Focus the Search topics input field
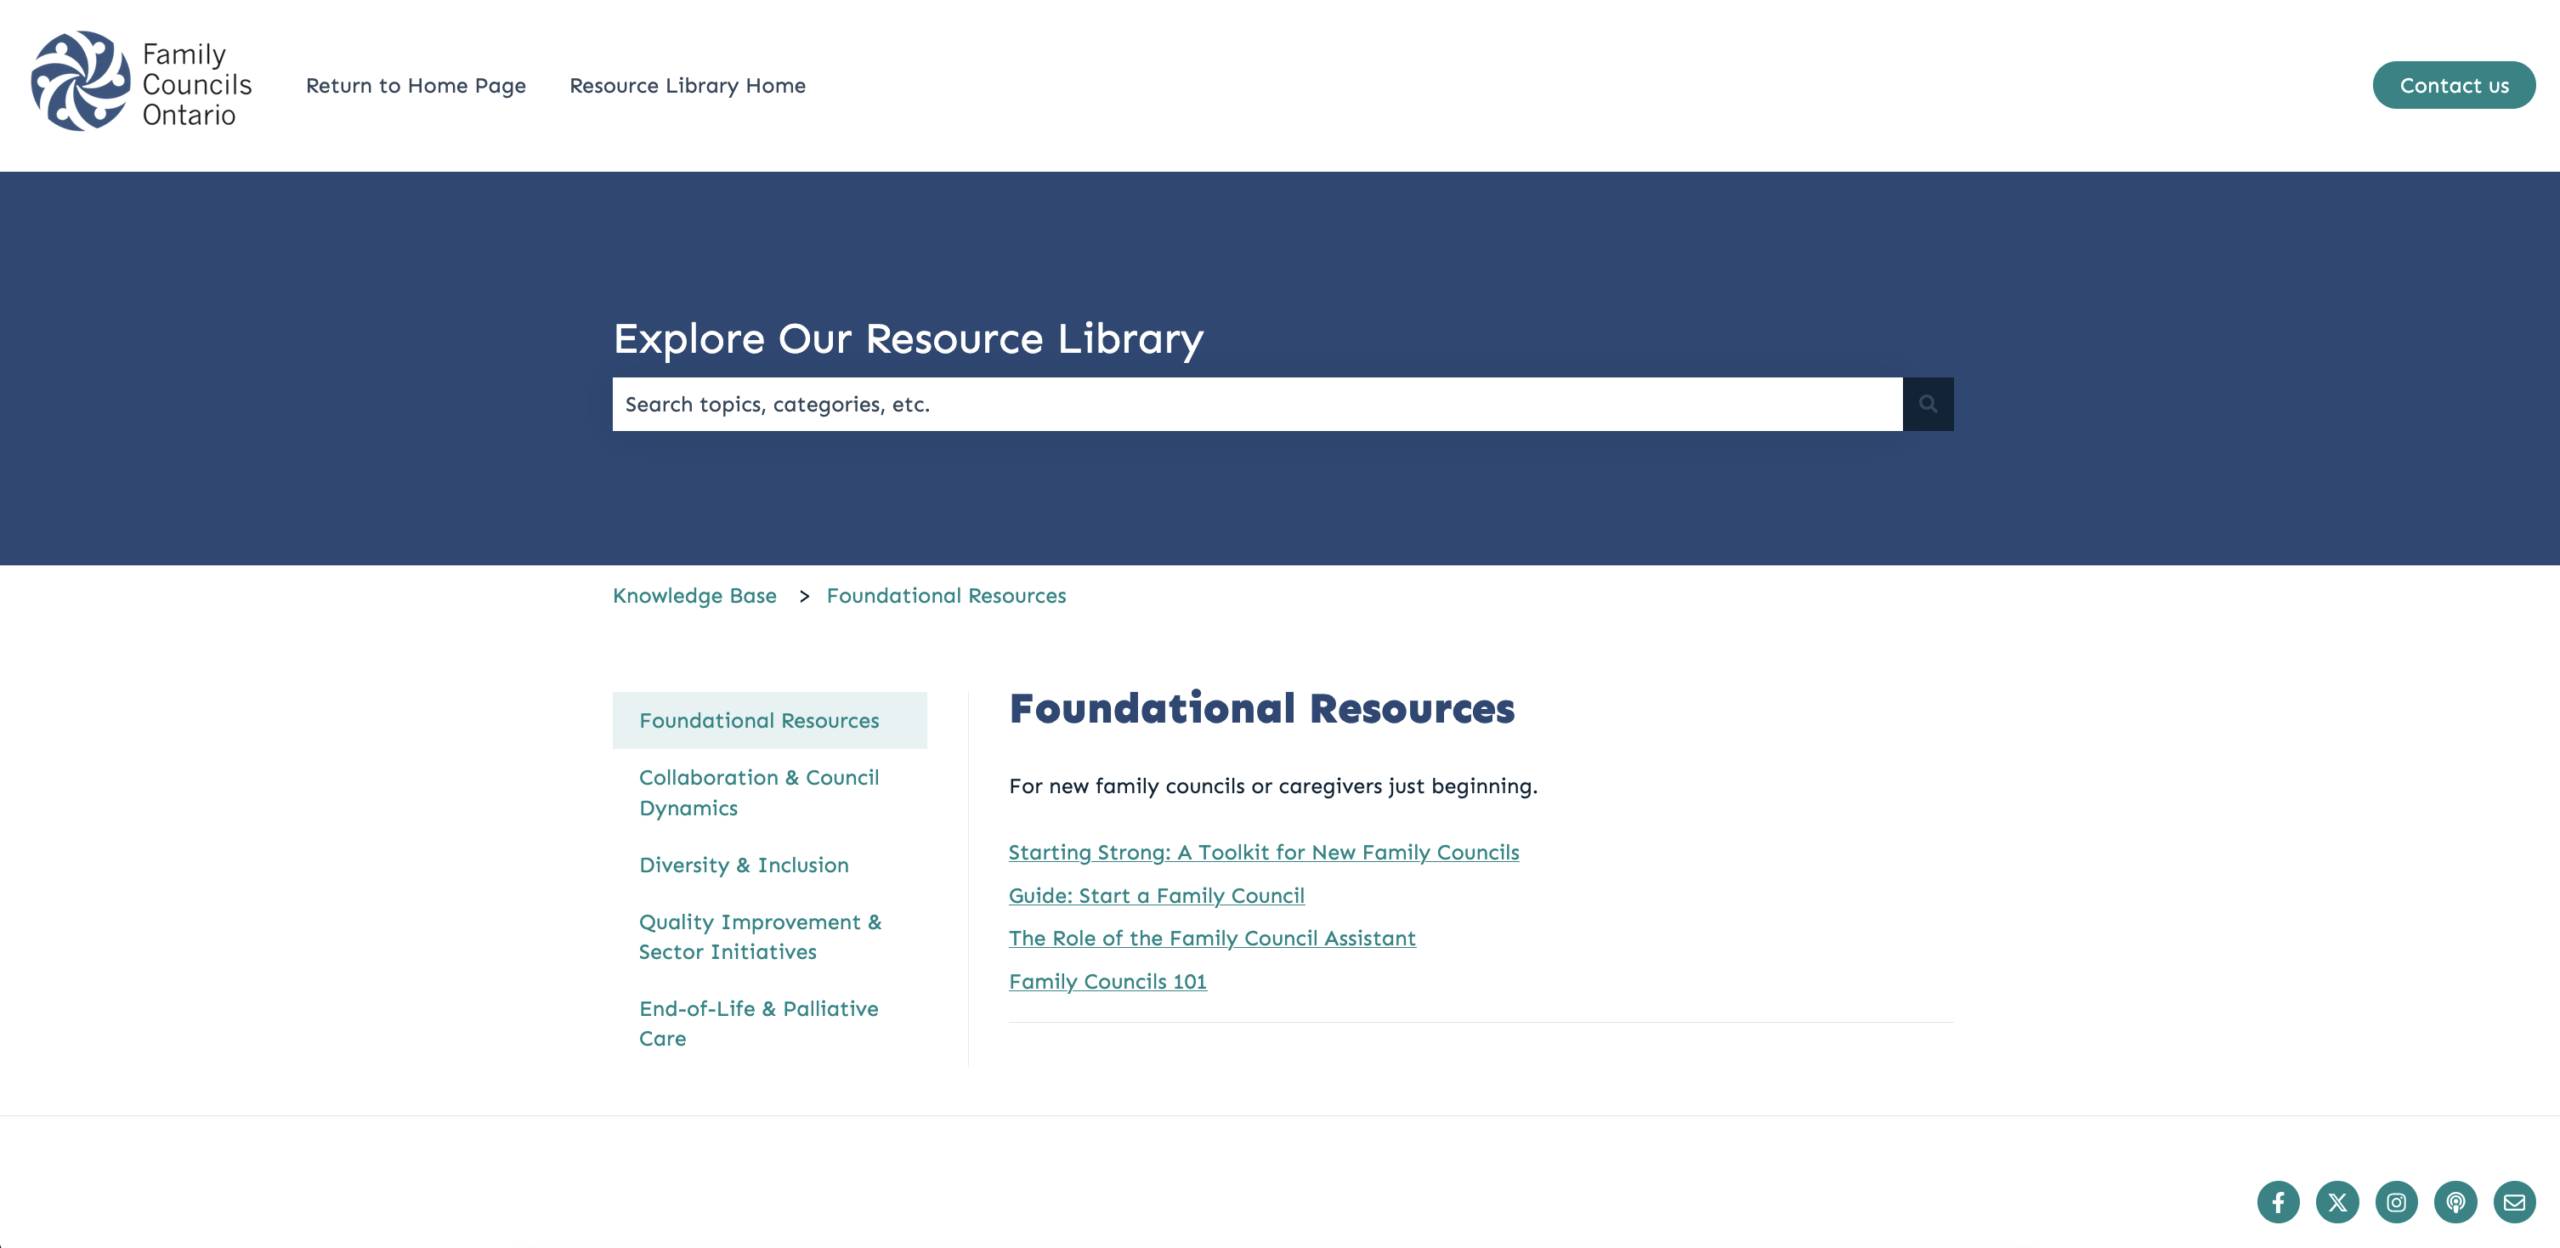Viewport: 2560px width, 1248px height. (x=1256, y=404)
